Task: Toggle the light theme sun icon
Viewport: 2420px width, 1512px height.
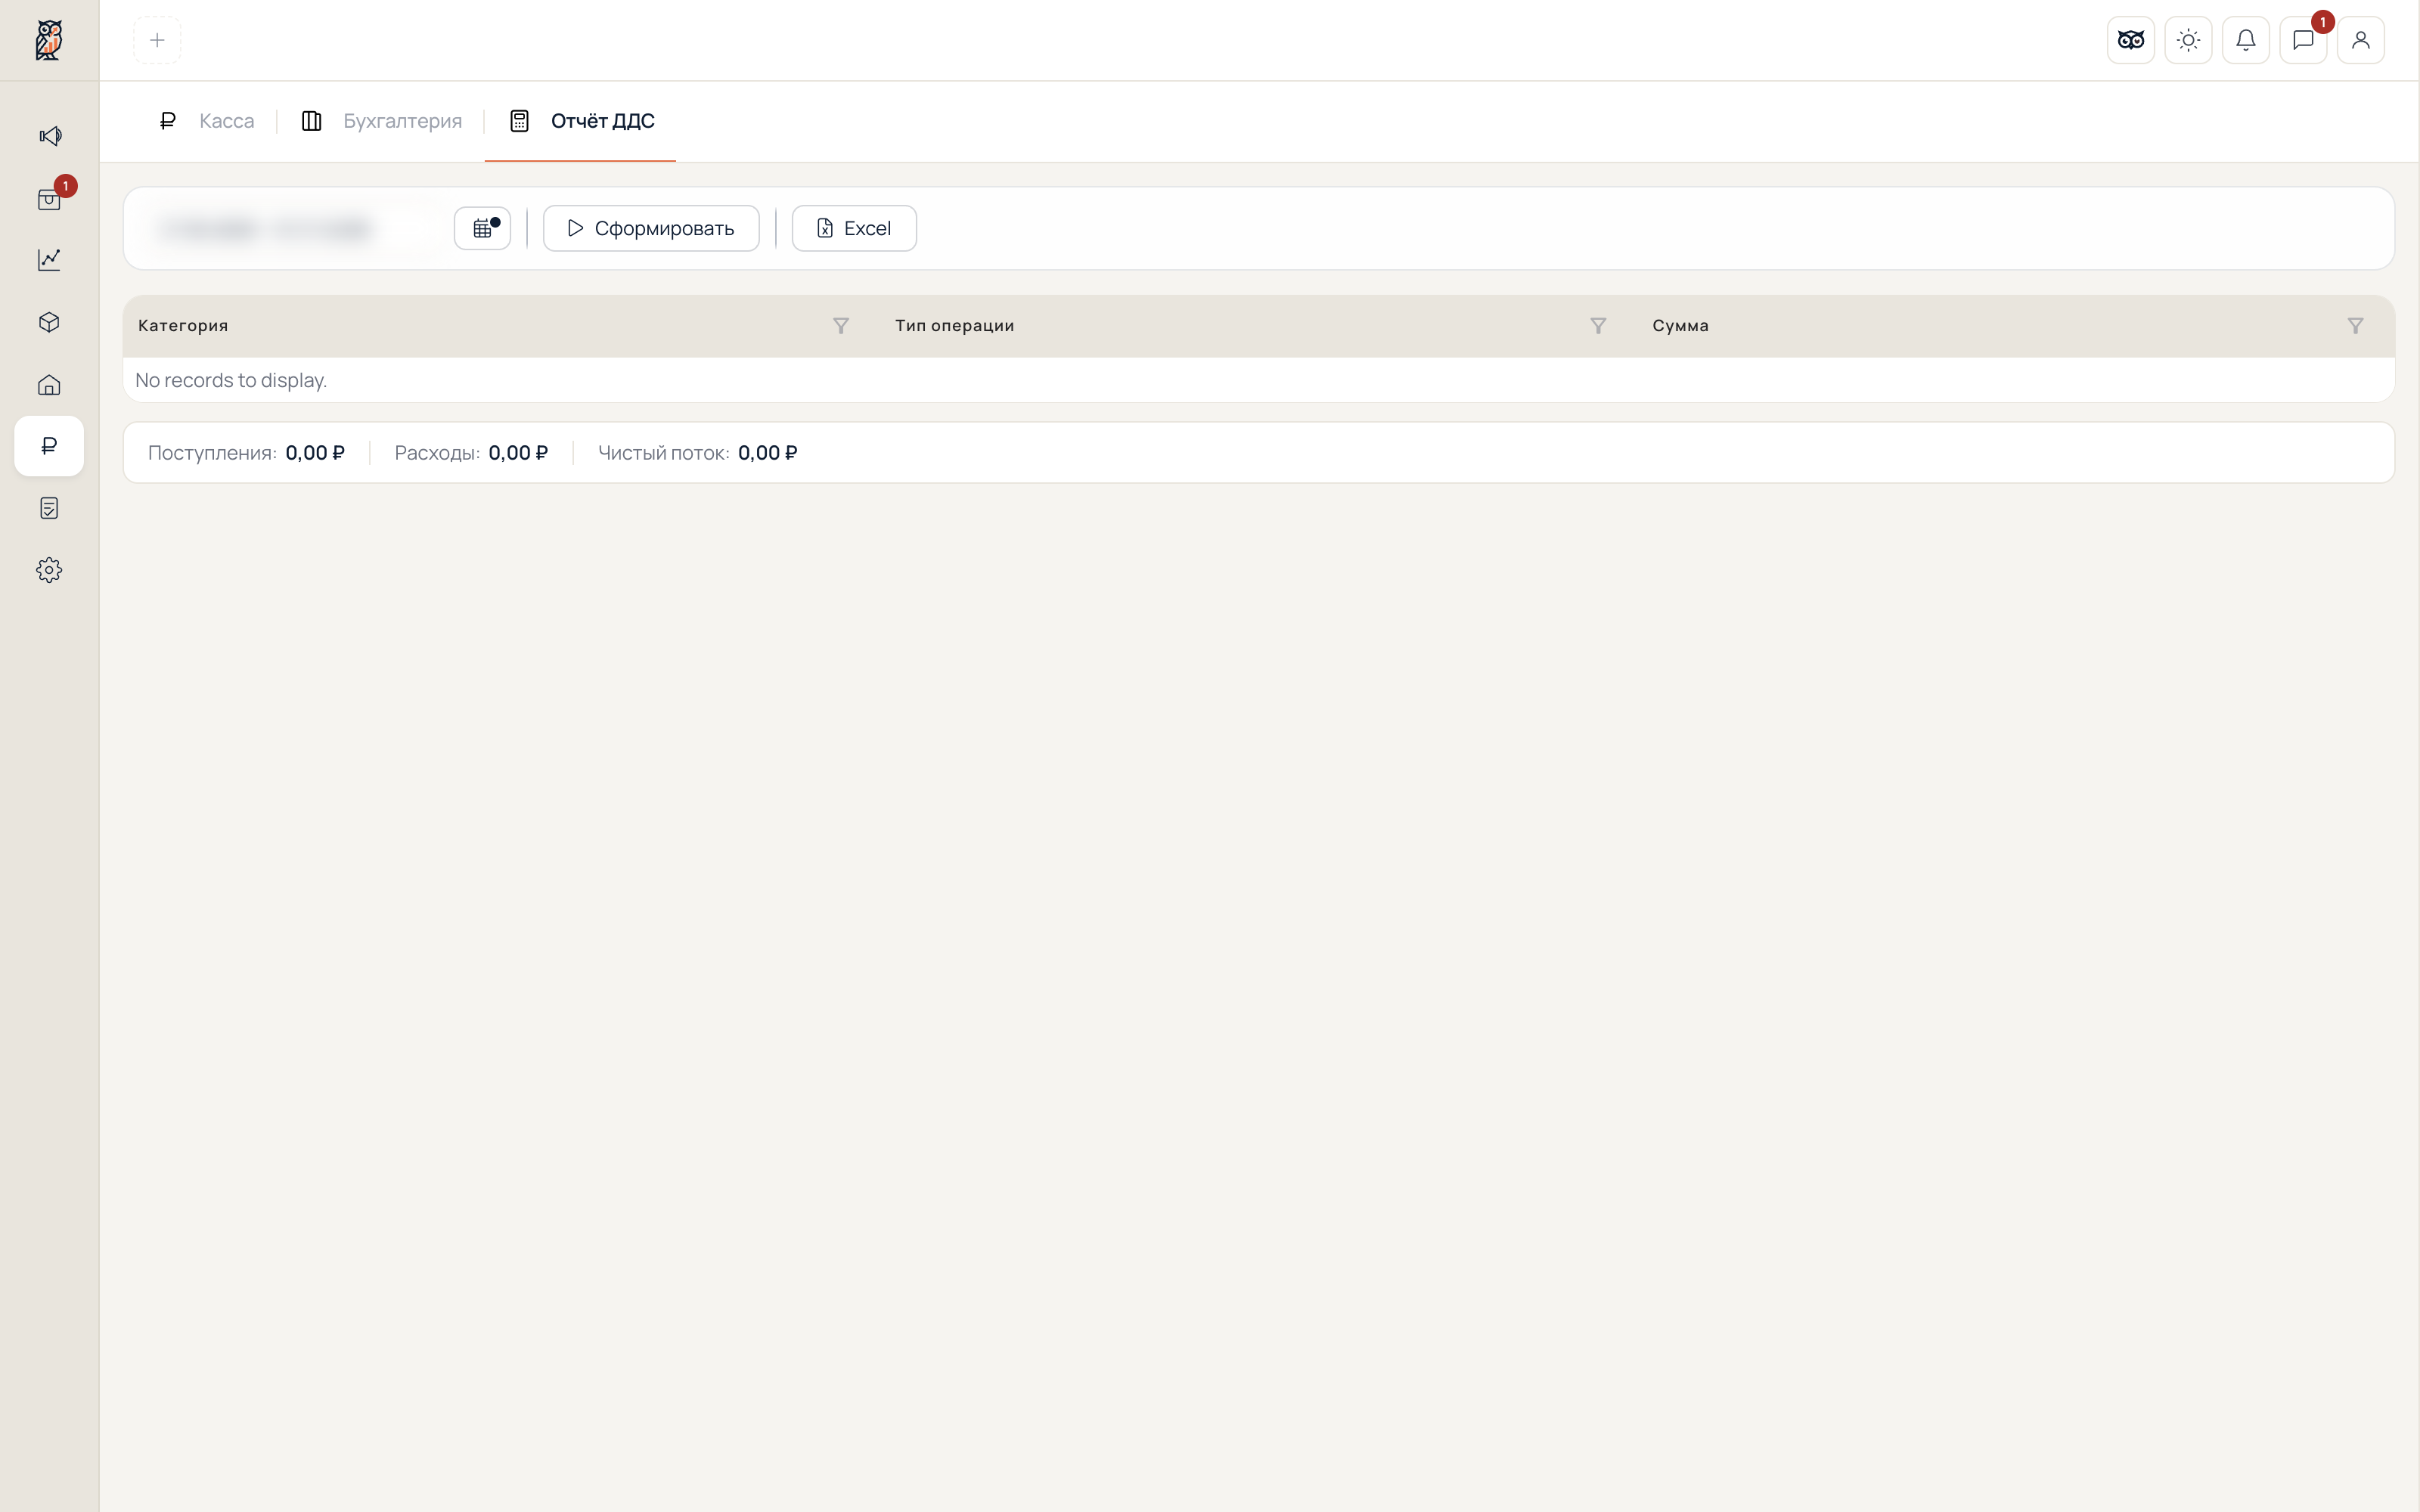Action: click(2188, 40)
